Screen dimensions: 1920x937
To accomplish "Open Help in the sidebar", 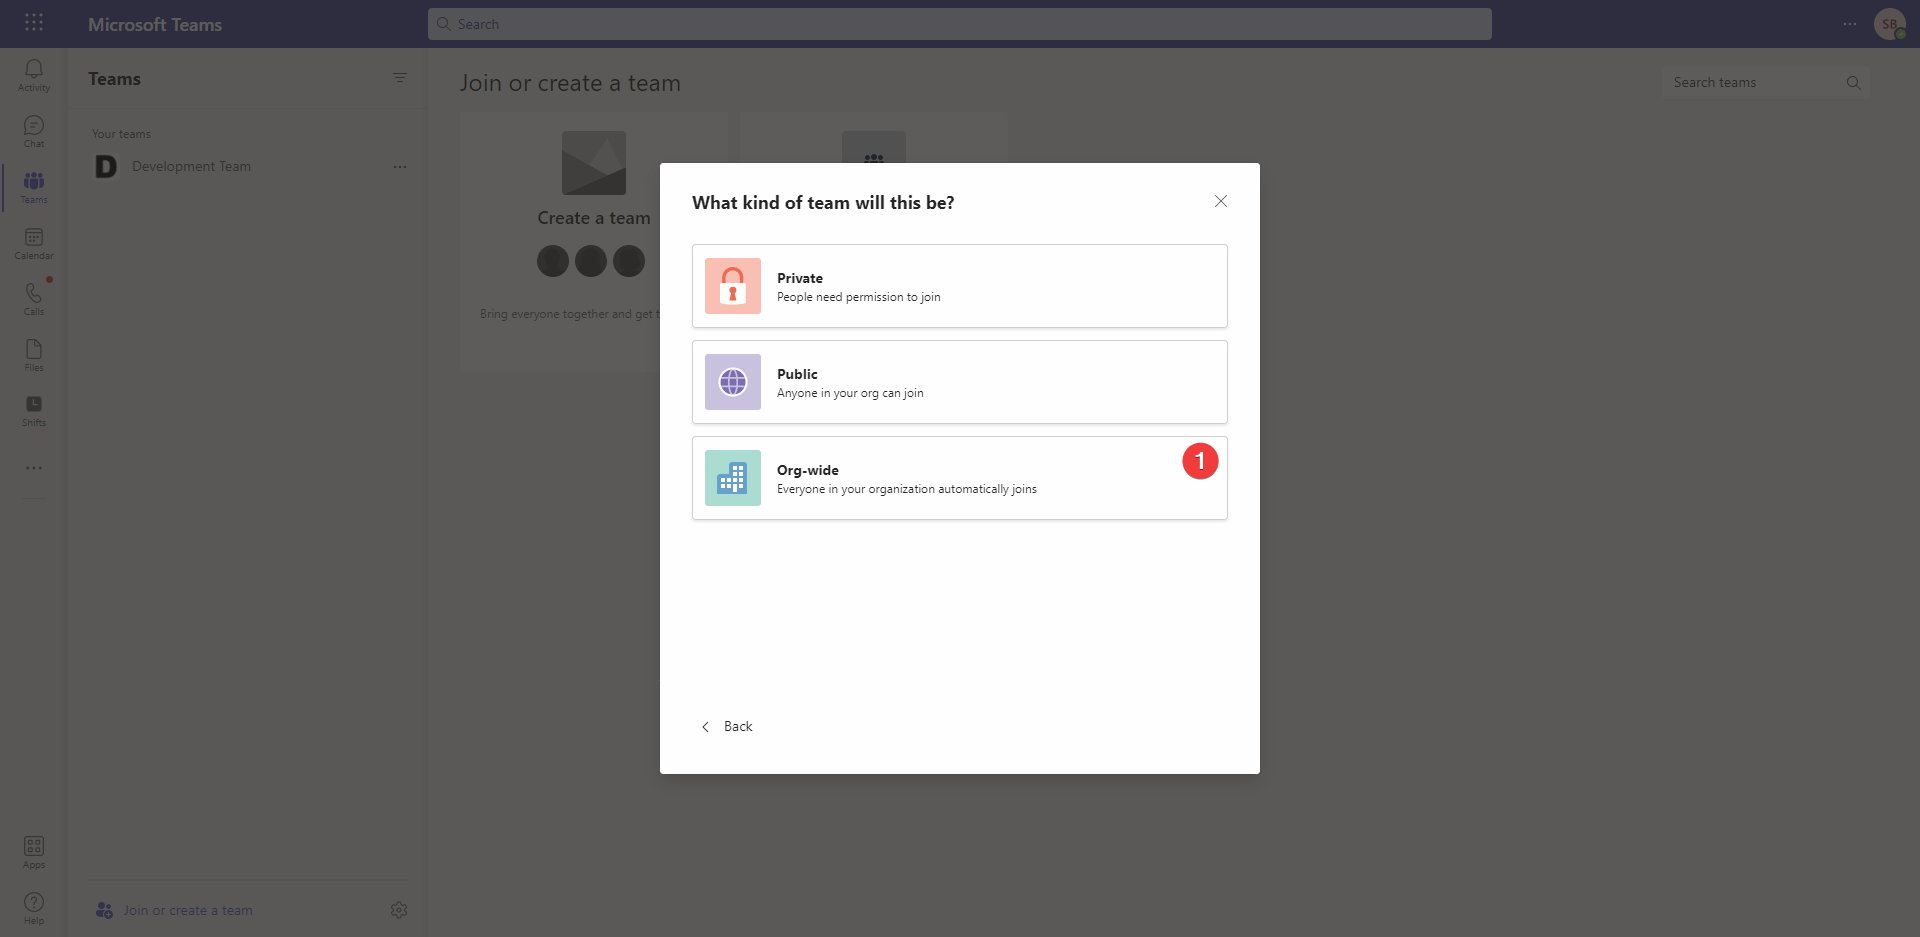I will pyautogui.click(x=34, y=909).
